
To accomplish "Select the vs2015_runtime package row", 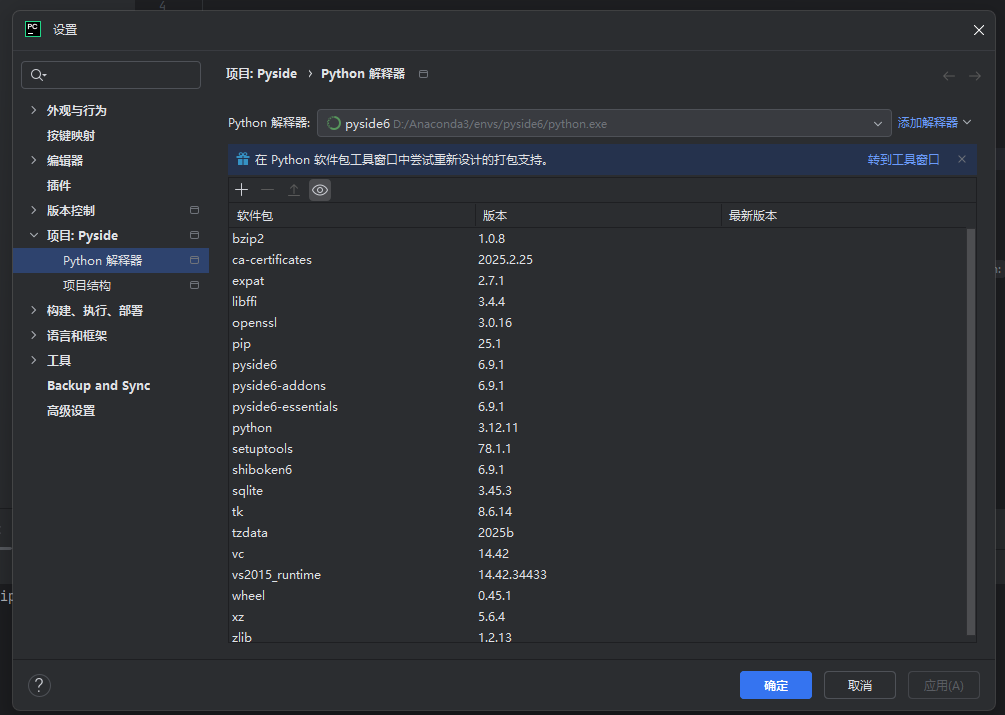I will (597, 575).
